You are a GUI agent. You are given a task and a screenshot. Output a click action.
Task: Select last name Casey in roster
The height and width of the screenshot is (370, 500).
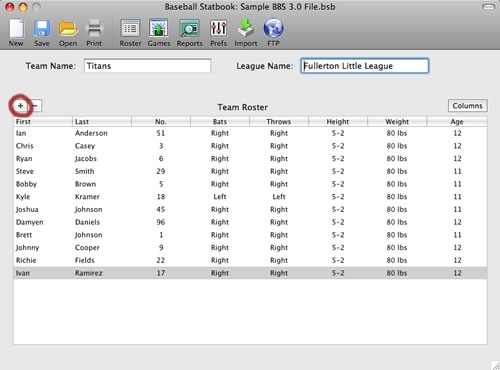(x=85, y=146)
